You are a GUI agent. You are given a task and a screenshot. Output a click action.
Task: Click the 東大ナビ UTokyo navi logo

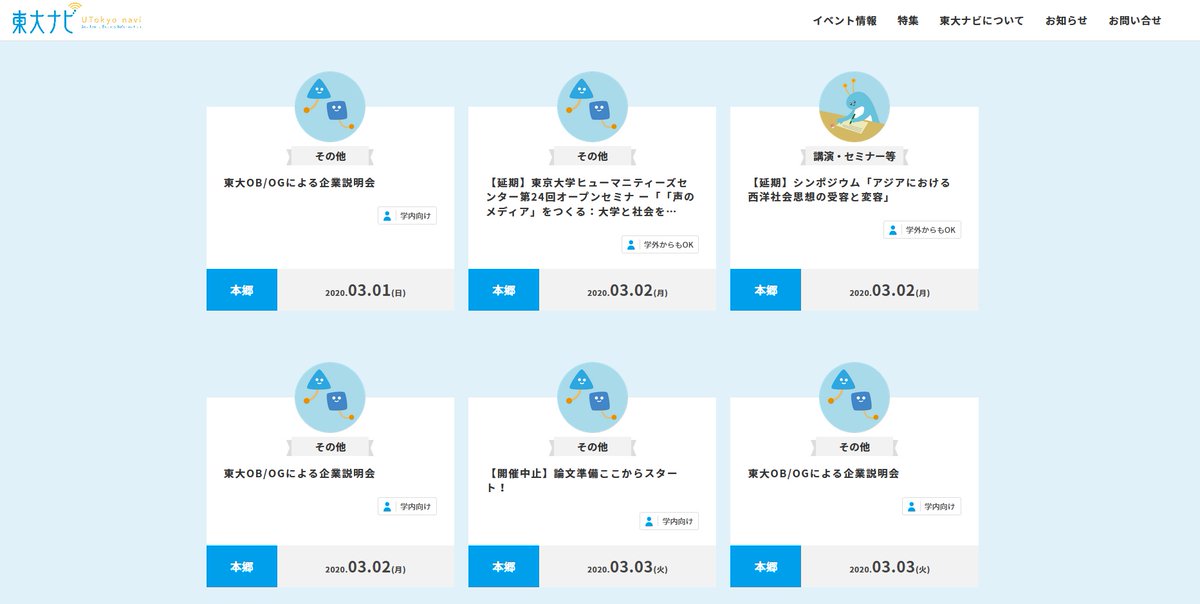point(77,20)
